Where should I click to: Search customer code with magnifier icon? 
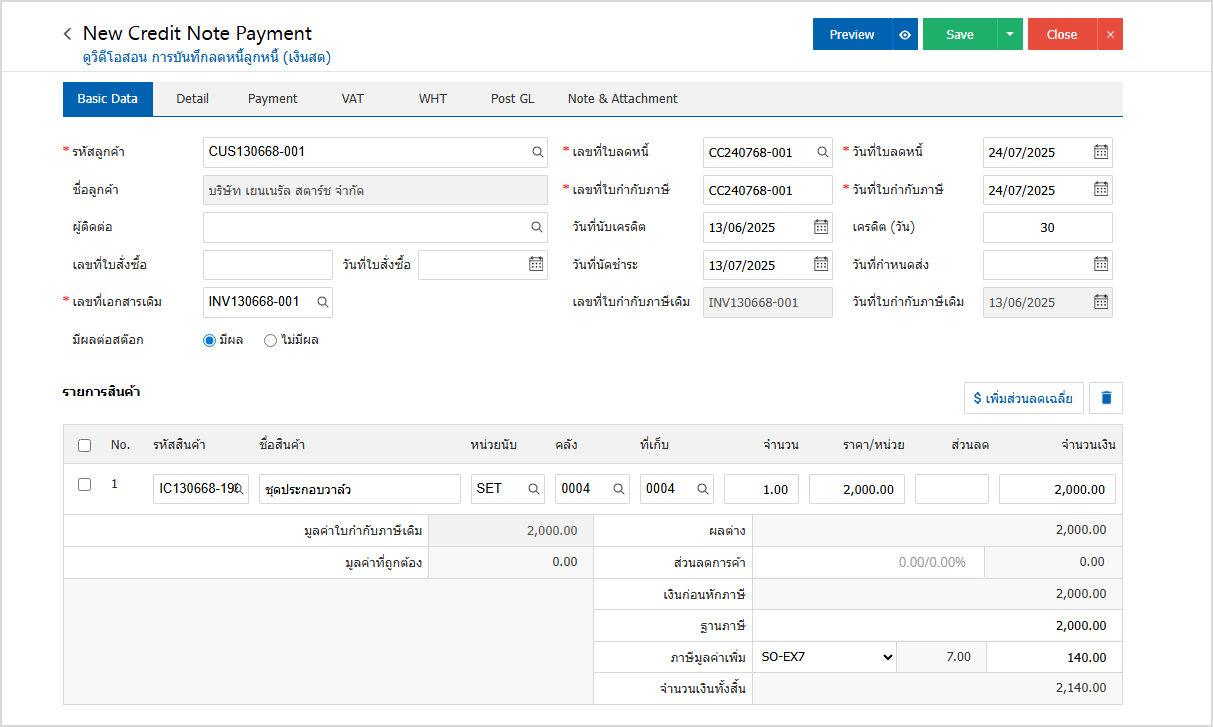coord(537,152)
